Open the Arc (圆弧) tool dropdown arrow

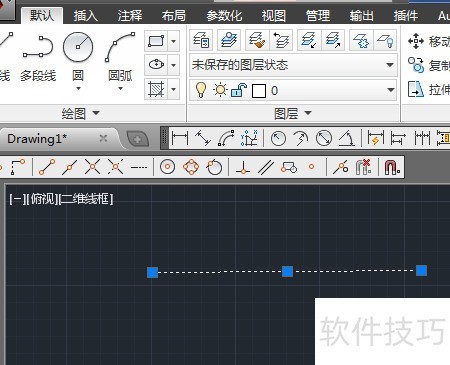click(x=120, y=89)
